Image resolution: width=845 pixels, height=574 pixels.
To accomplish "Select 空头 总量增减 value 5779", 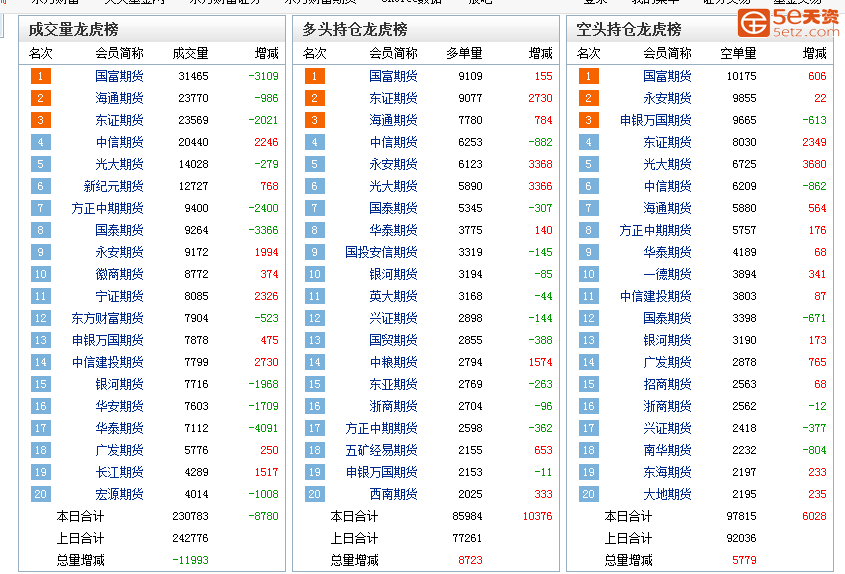I will (744, 560).
